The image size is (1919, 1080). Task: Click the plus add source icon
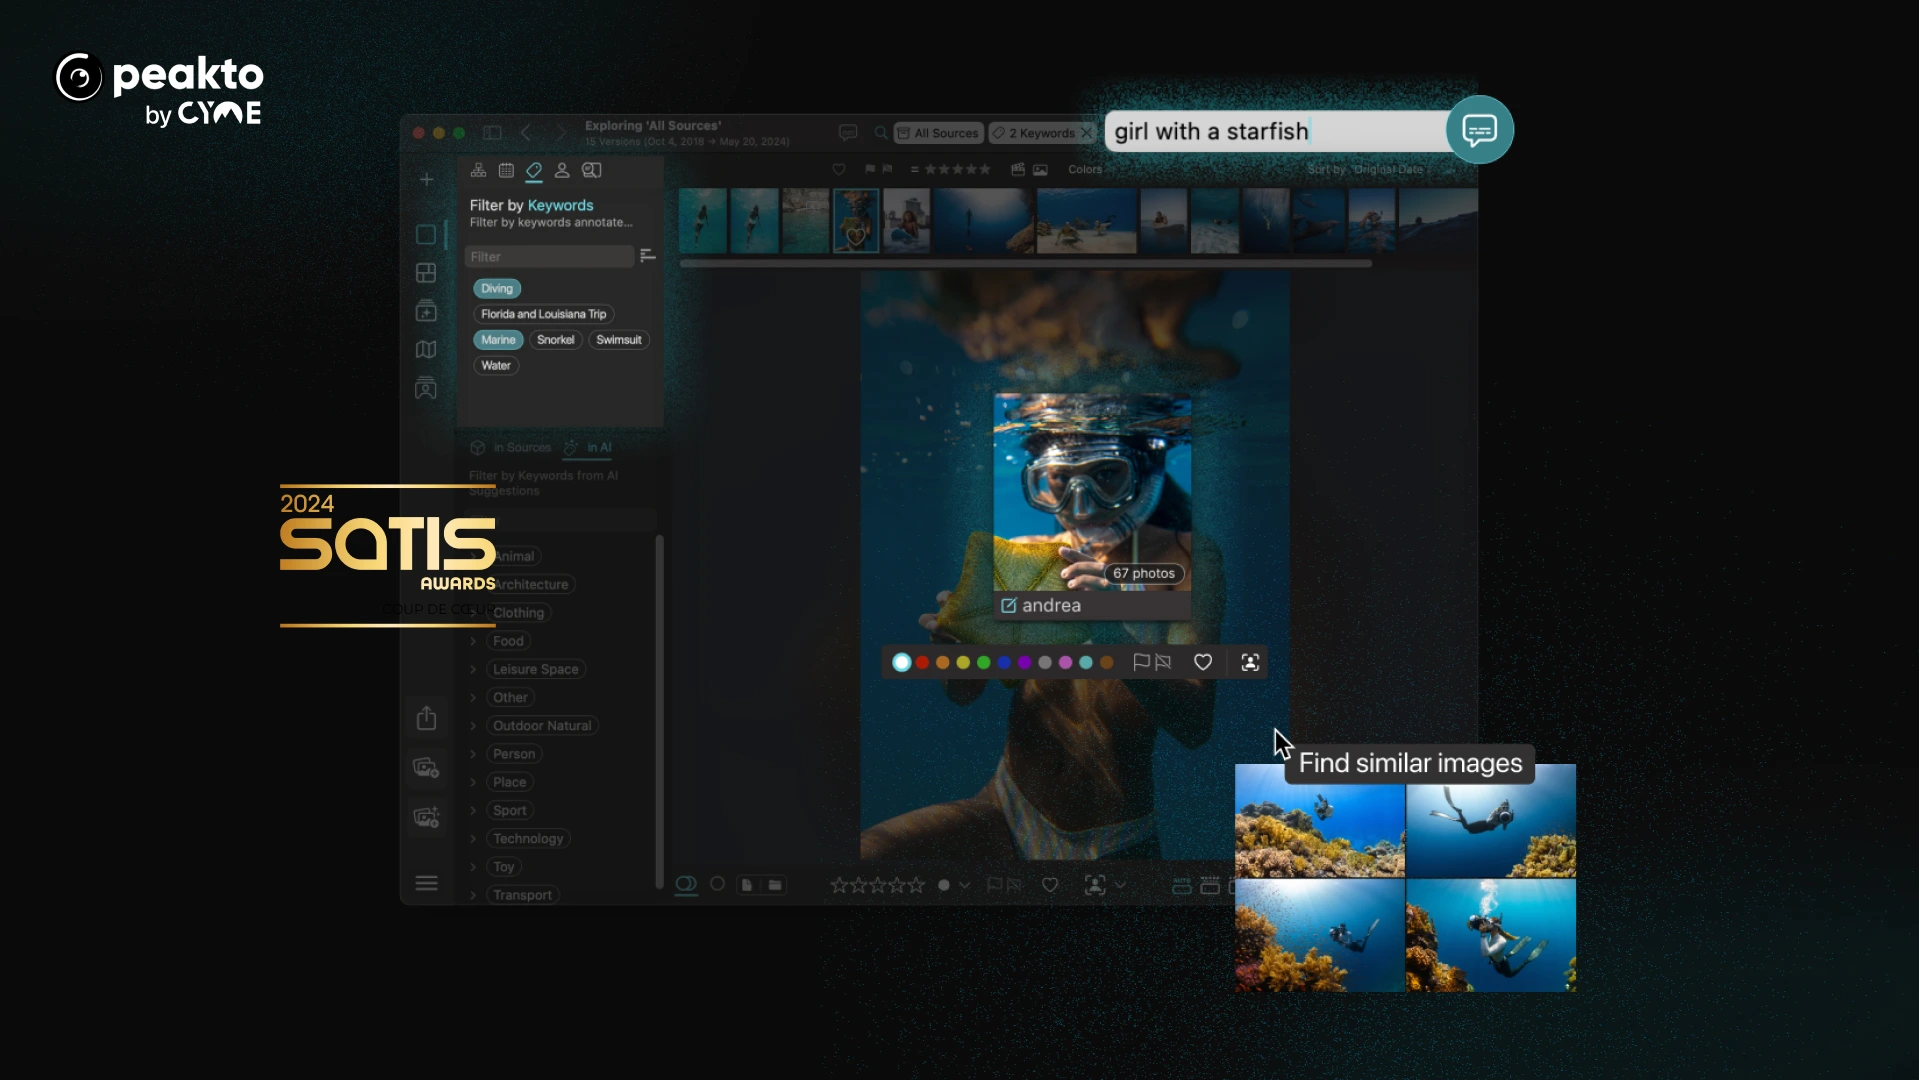tap(426, 179)
